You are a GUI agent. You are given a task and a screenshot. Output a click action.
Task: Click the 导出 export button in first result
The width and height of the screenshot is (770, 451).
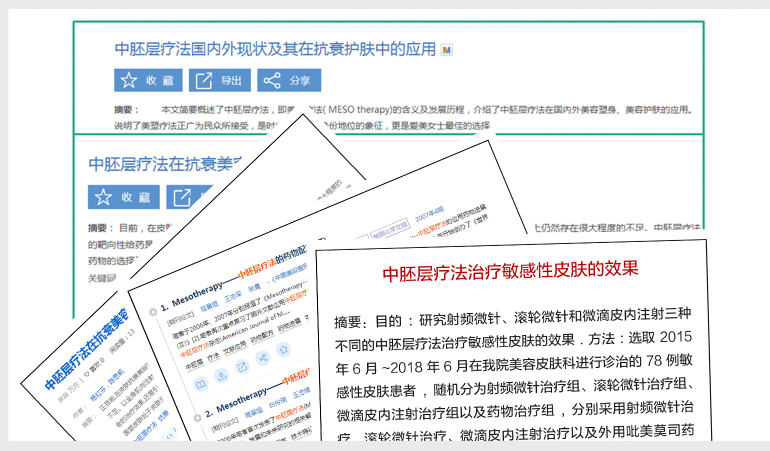(218, 81)
